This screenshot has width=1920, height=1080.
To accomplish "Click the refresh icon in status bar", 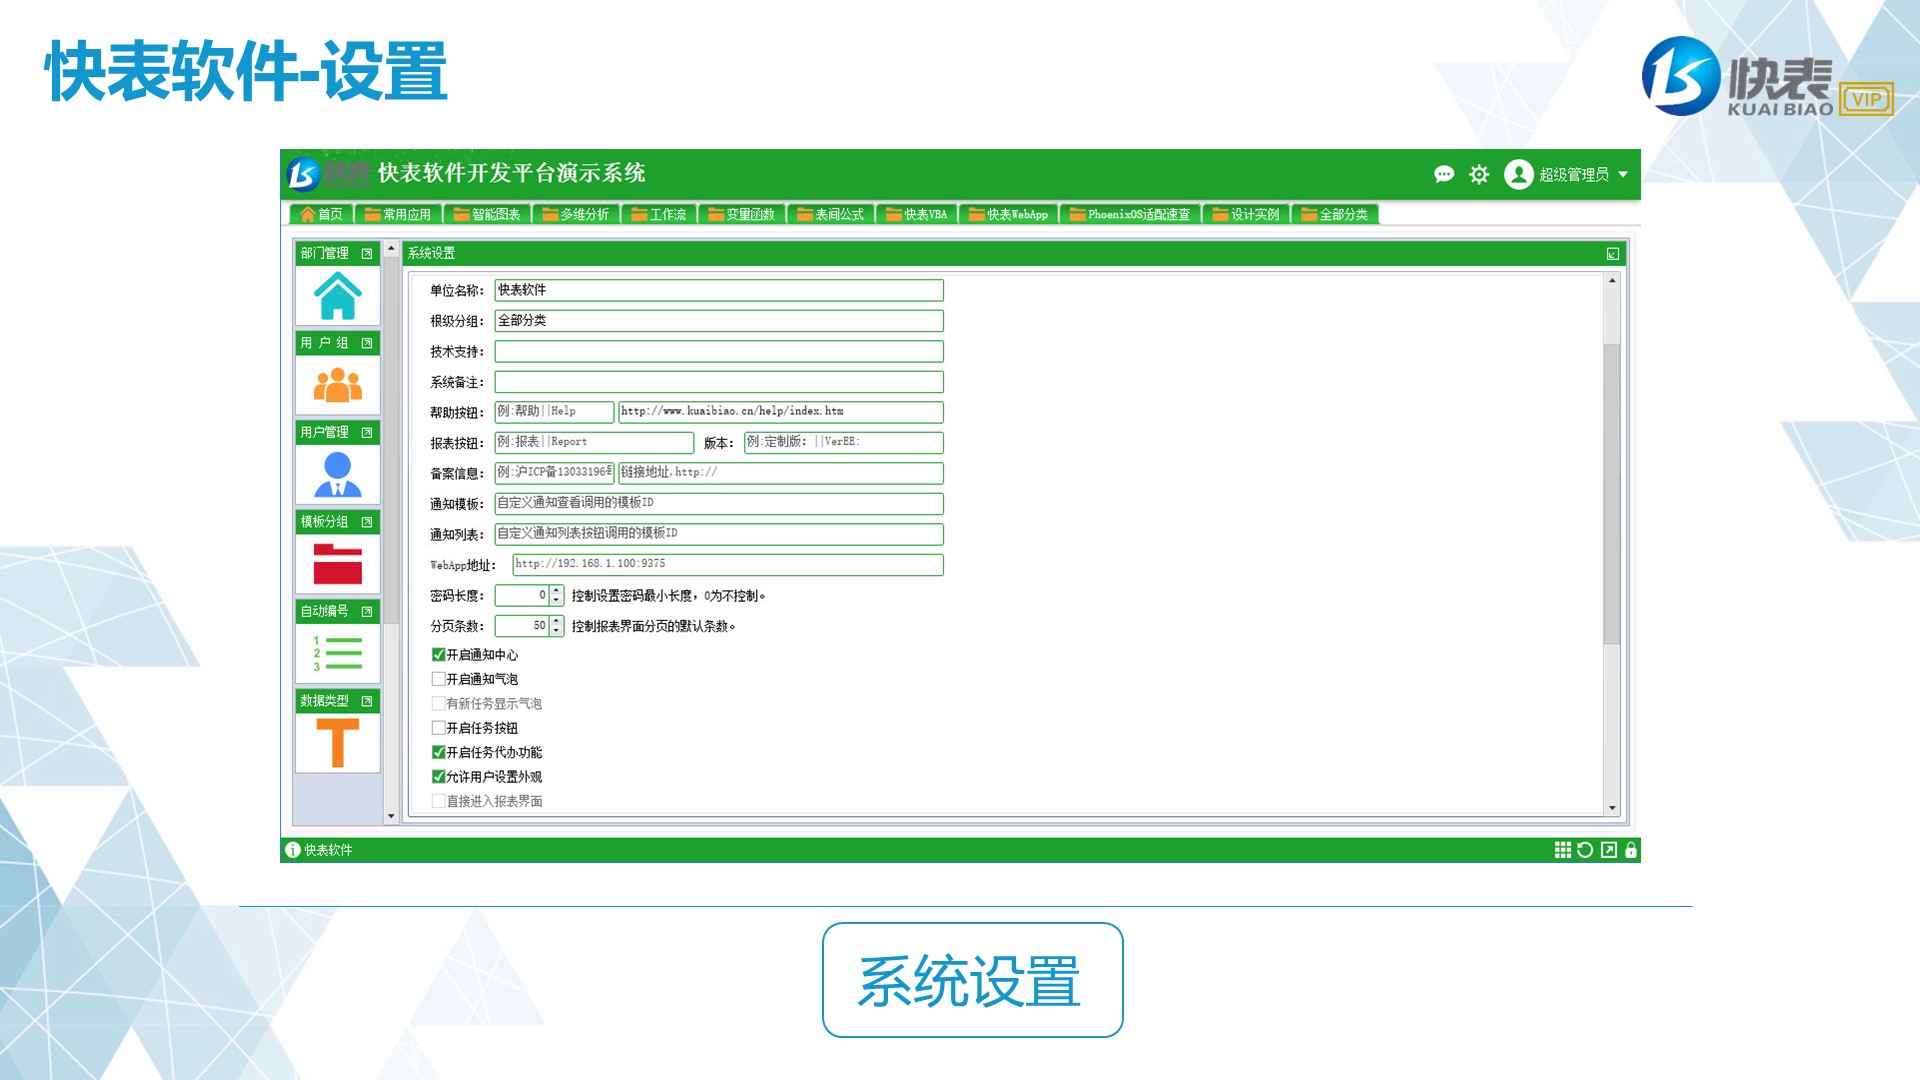I will (1585, 850).
